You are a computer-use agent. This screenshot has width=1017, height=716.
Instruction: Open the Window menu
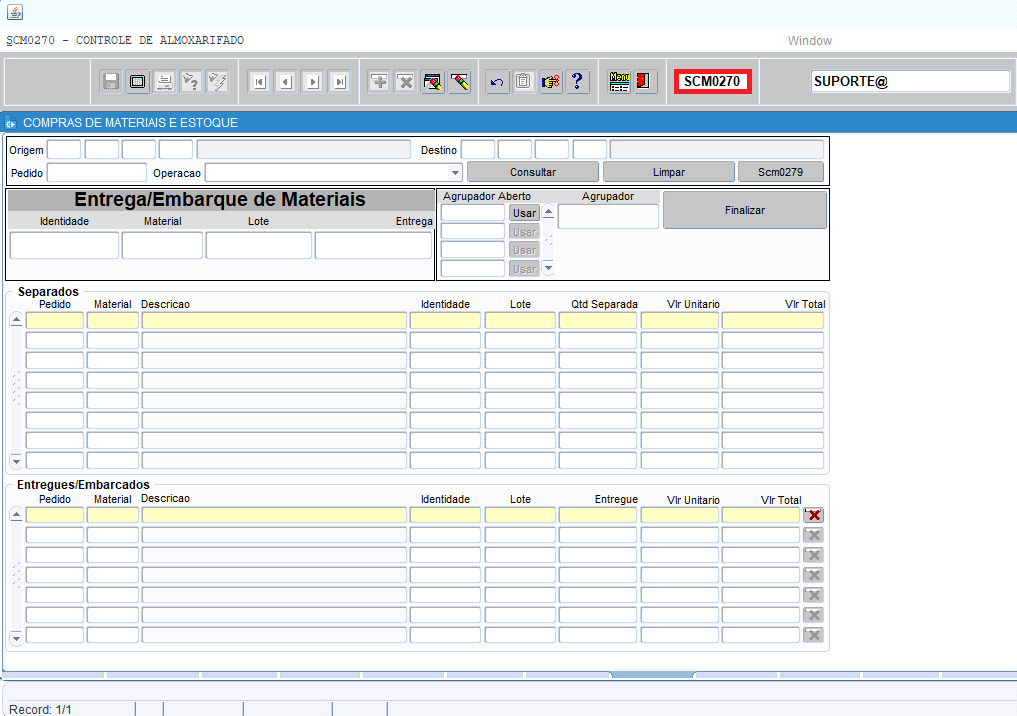pyautogui.click(x=809, y=41)
